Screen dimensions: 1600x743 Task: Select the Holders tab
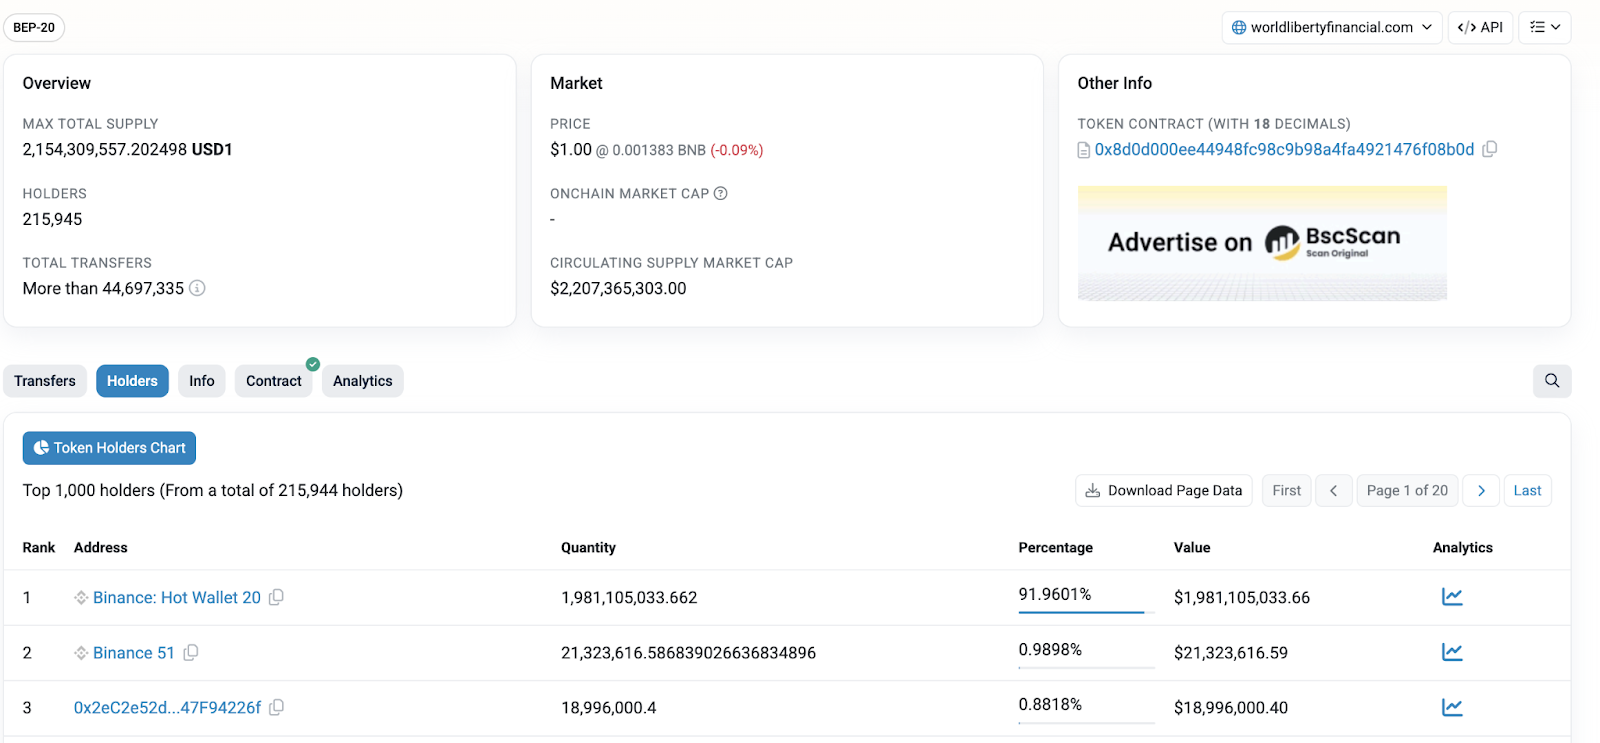(x=132, y=381)
